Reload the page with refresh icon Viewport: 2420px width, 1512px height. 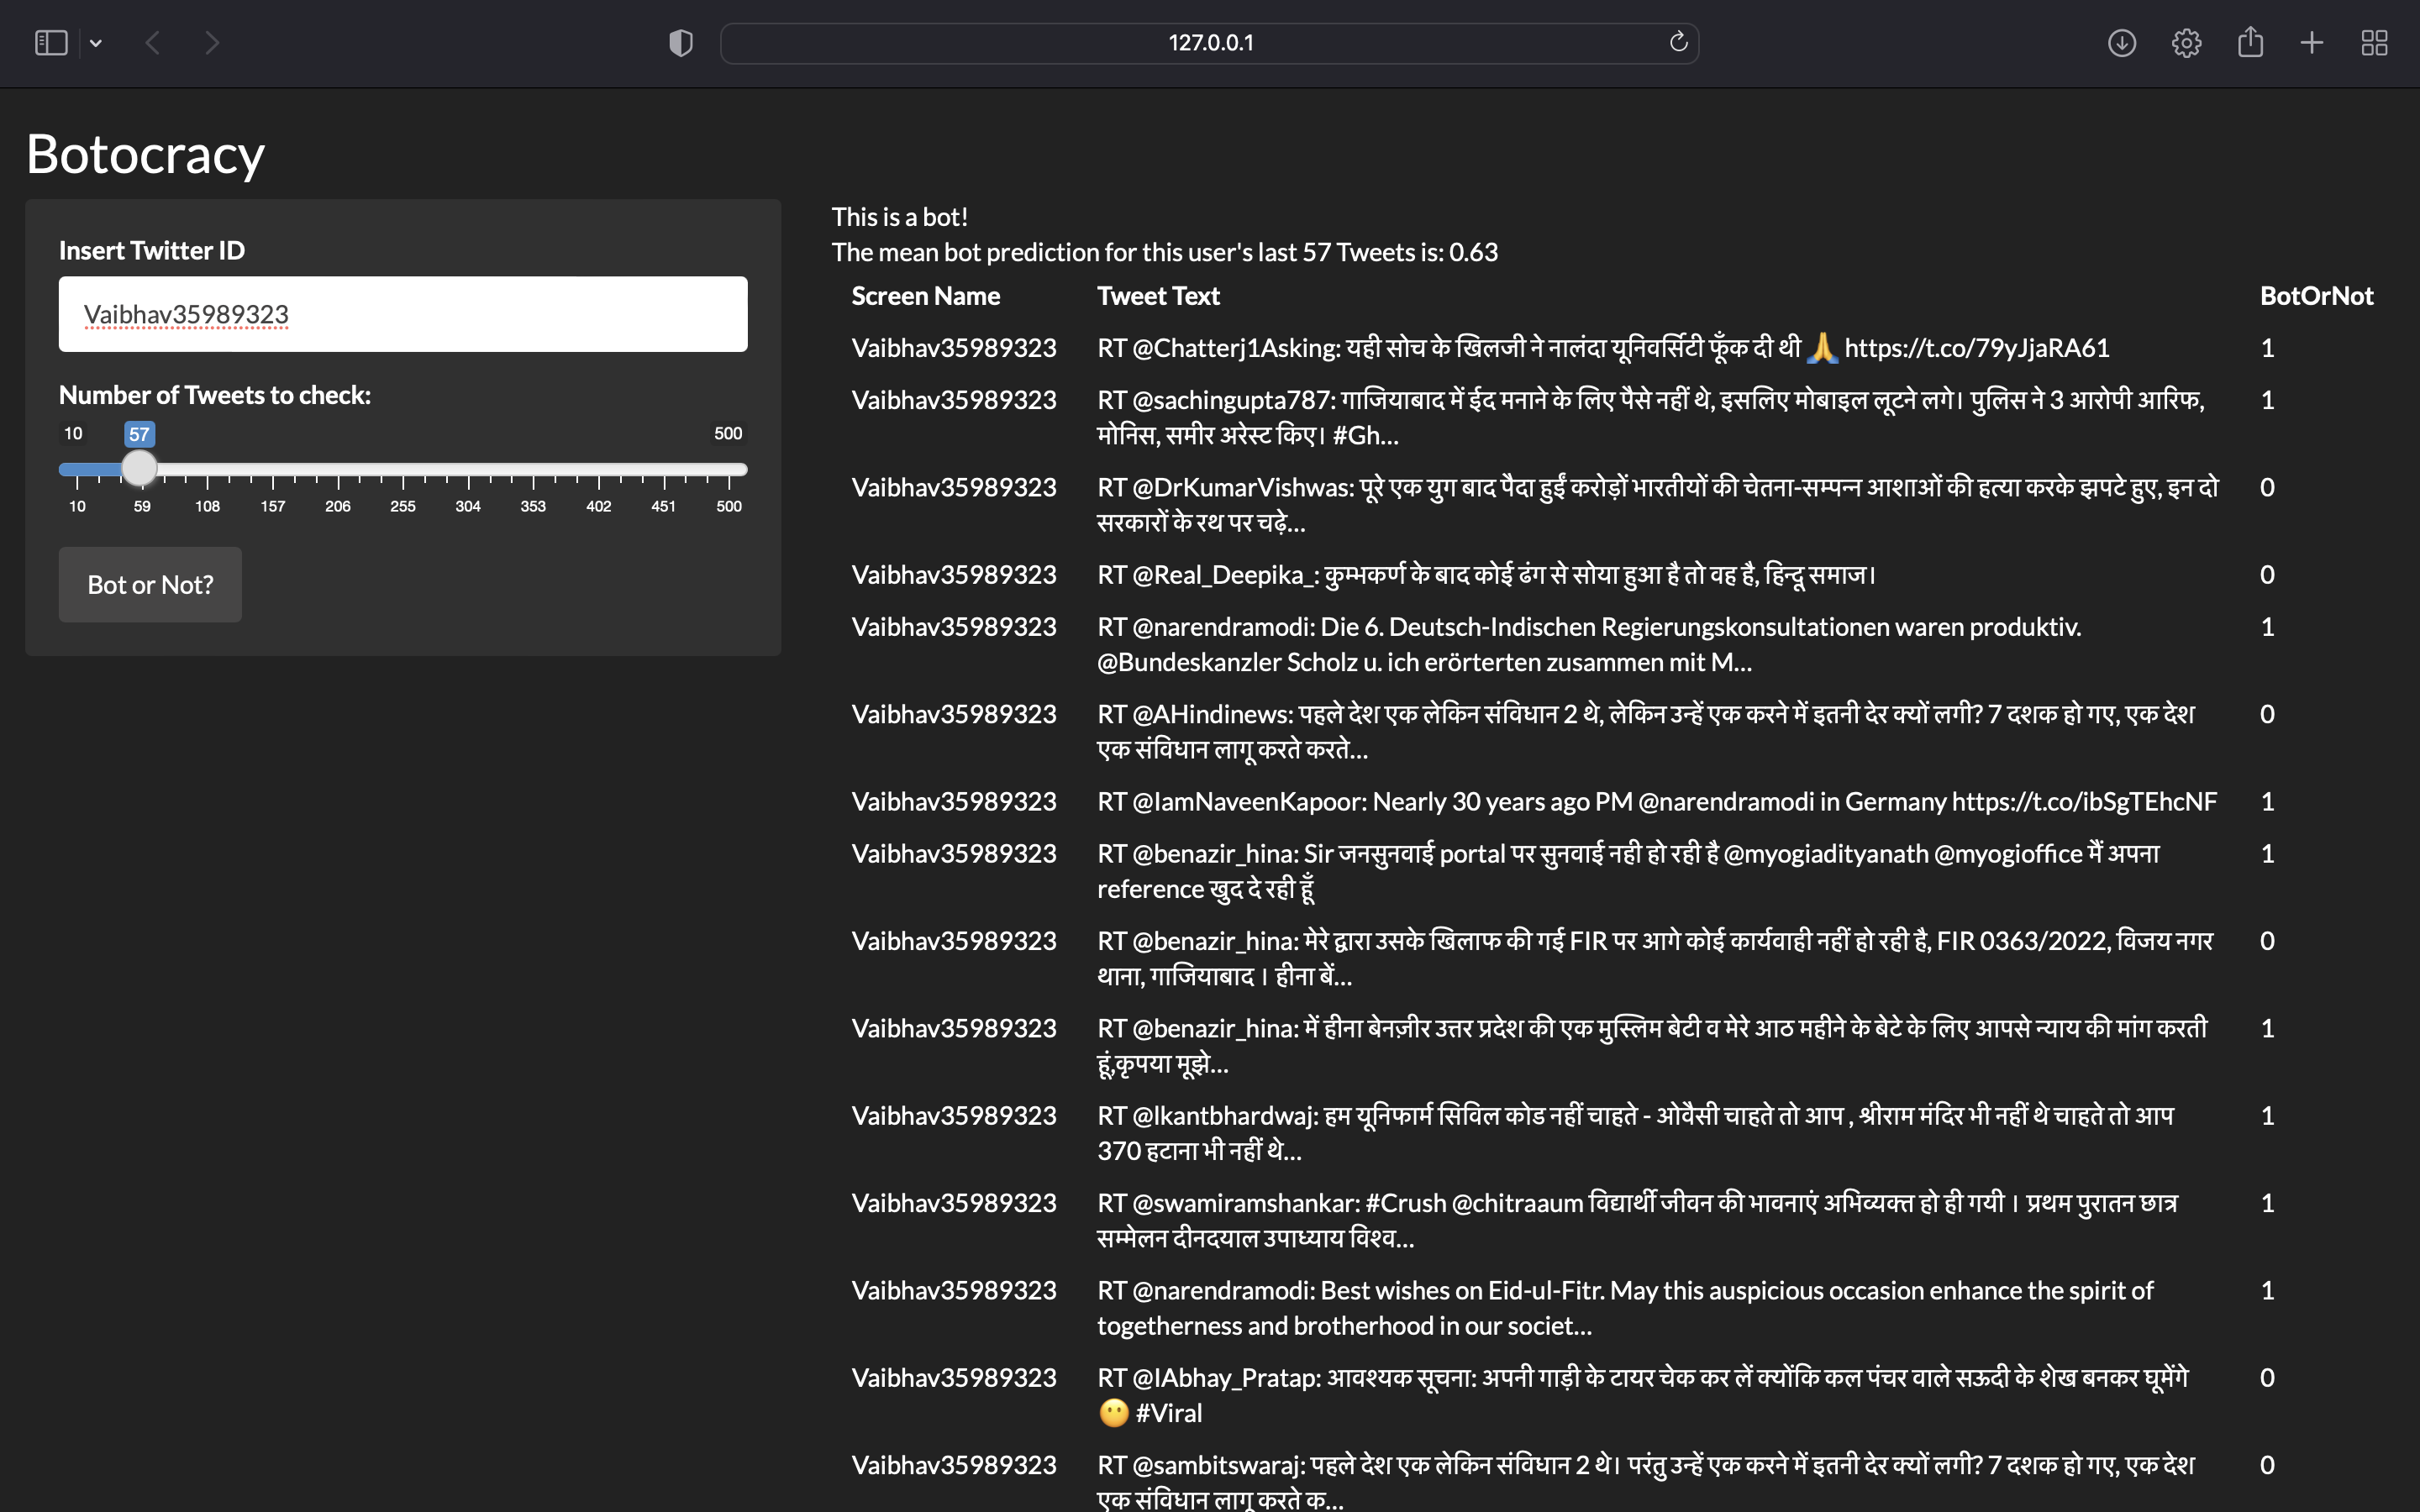1678,42
